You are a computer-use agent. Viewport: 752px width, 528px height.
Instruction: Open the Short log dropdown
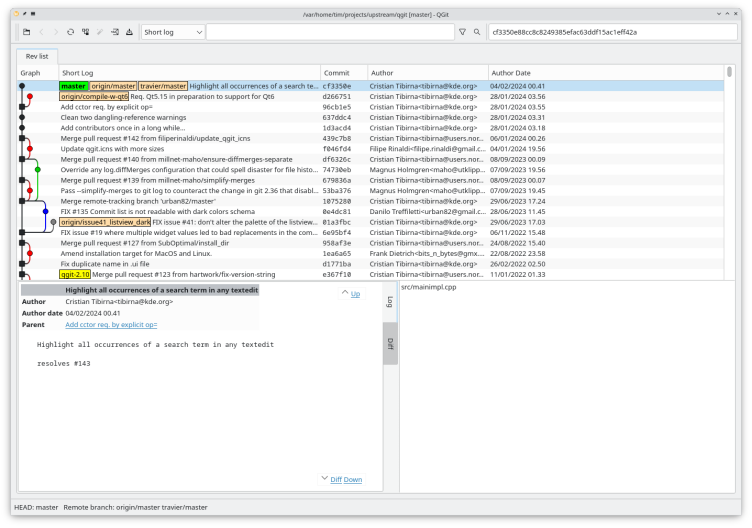coord(173,33)
